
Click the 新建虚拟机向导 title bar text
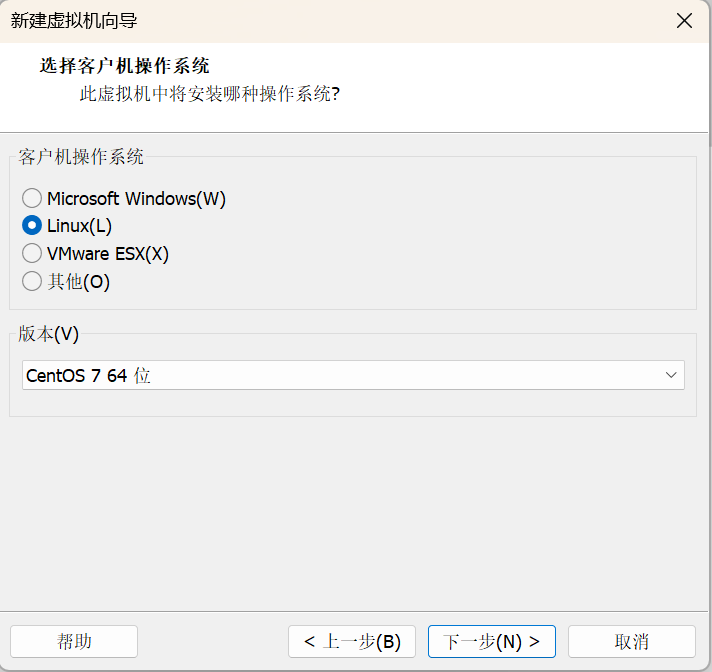coord(74,21)
